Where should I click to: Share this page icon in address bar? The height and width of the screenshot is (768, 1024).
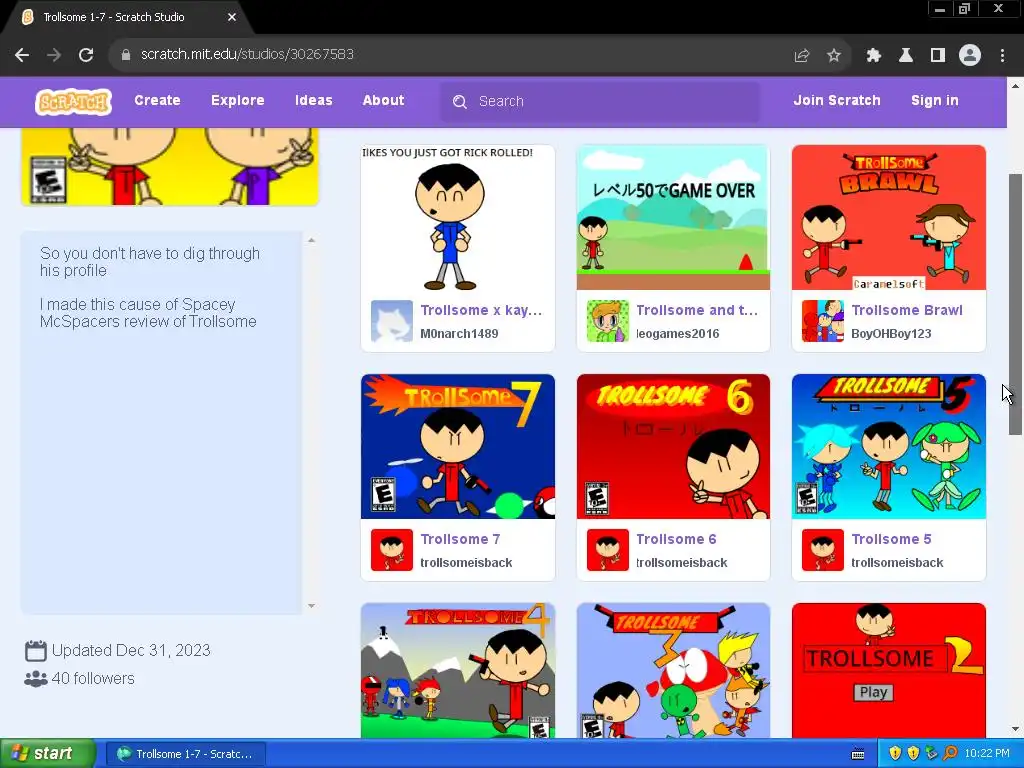802,55
